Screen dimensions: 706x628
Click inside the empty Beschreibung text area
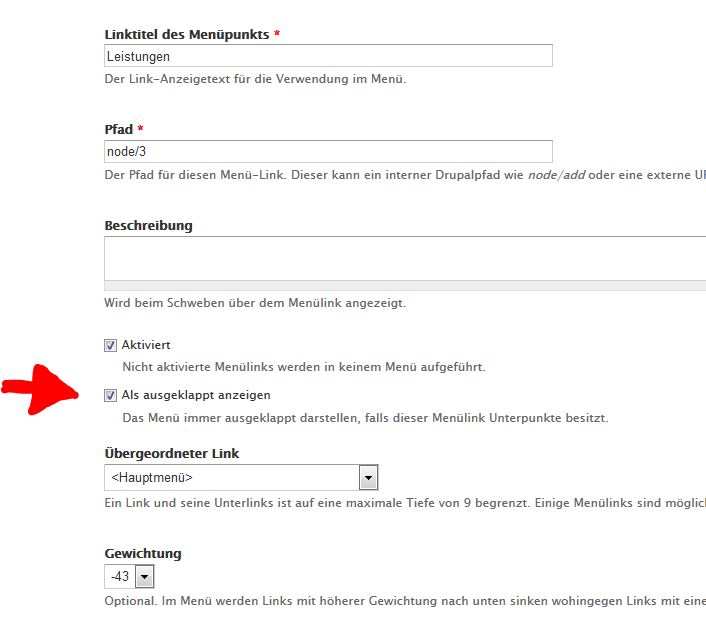(x=400, y=258)
